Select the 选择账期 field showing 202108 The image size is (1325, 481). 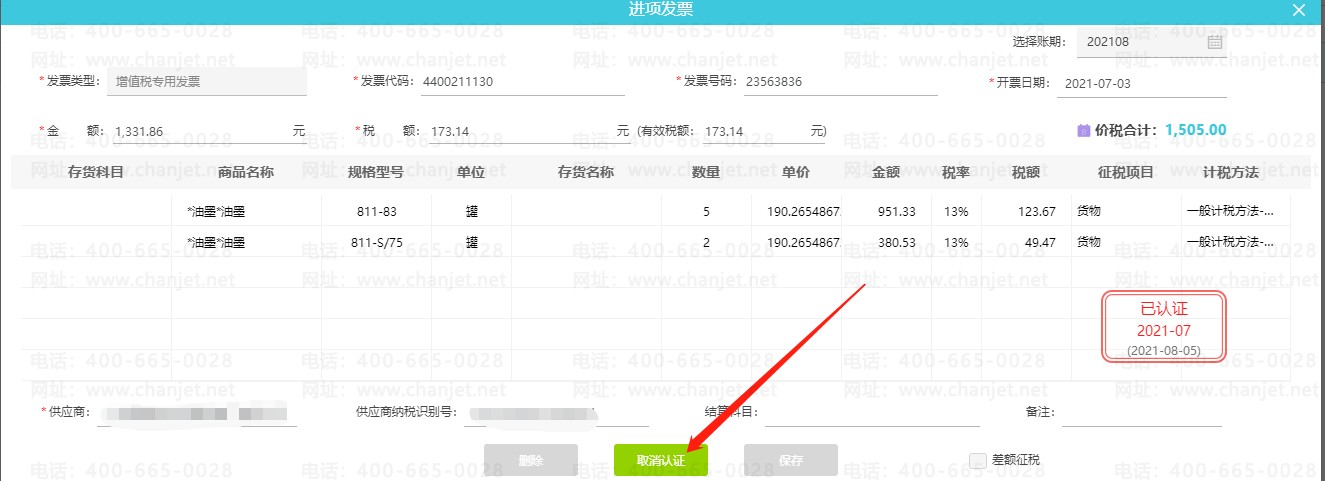(x=1153, y=43)
